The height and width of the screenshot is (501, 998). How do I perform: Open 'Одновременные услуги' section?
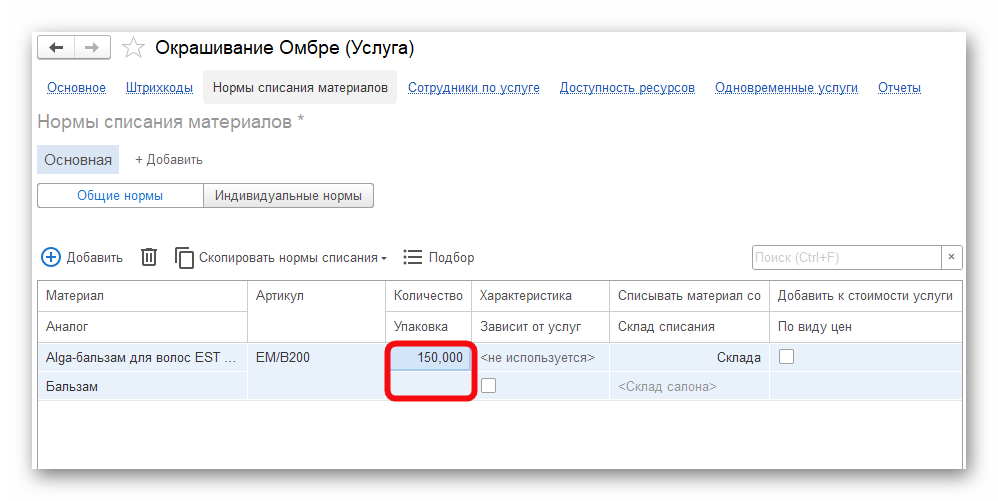pyautogui.click(x=786, y=88)
